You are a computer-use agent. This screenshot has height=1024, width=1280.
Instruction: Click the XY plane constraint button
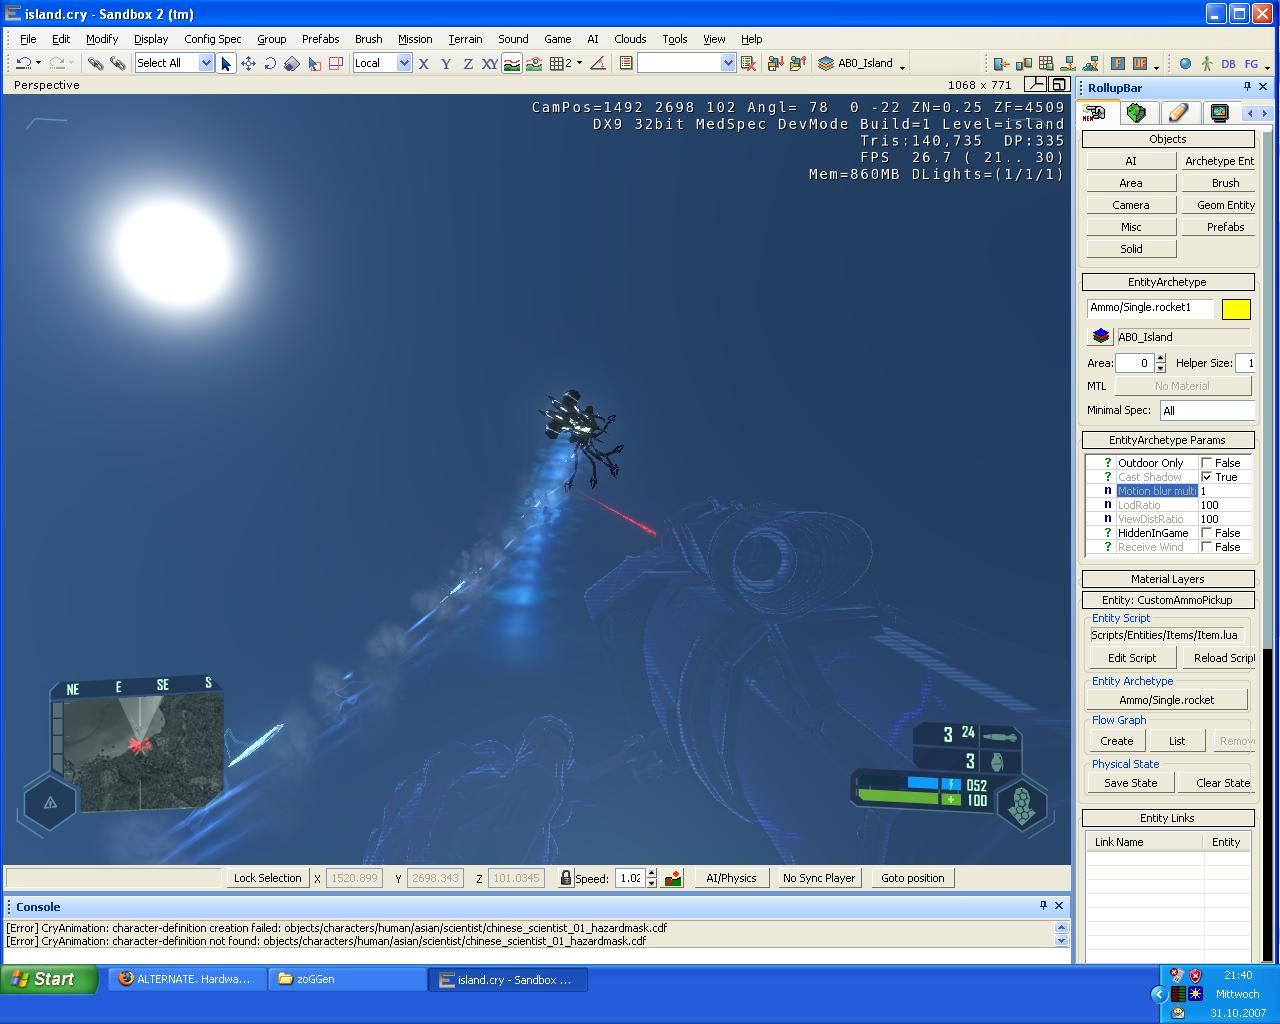pyautogui.click(x=489, y=63)
